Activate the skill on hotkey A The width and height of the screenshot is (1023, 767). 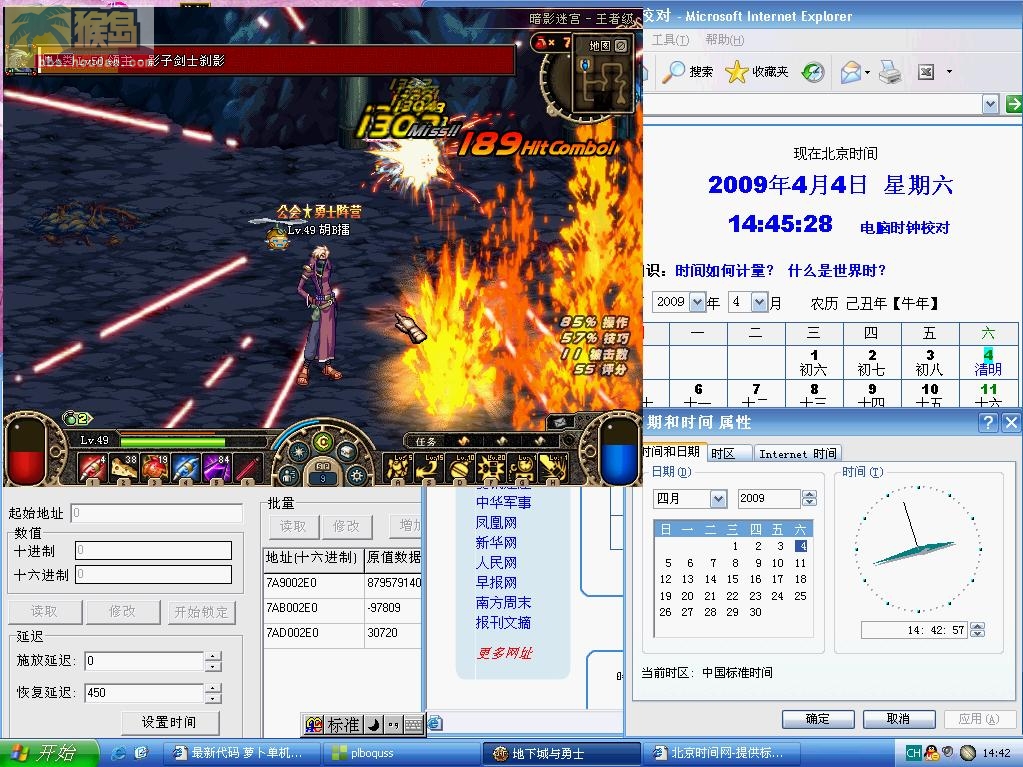point(398,468)
